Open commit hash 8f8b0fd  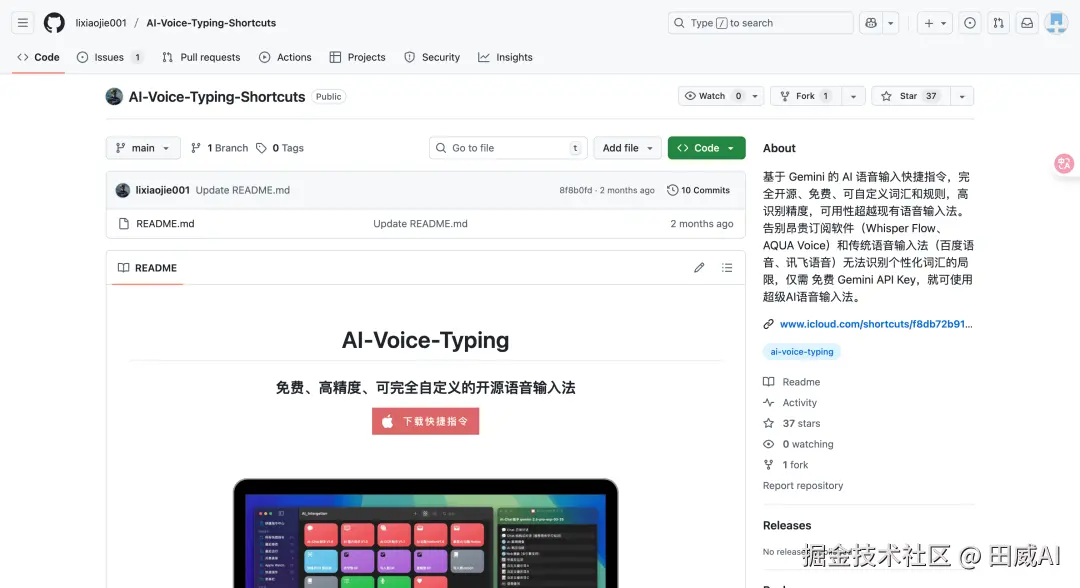pos(575,190)
